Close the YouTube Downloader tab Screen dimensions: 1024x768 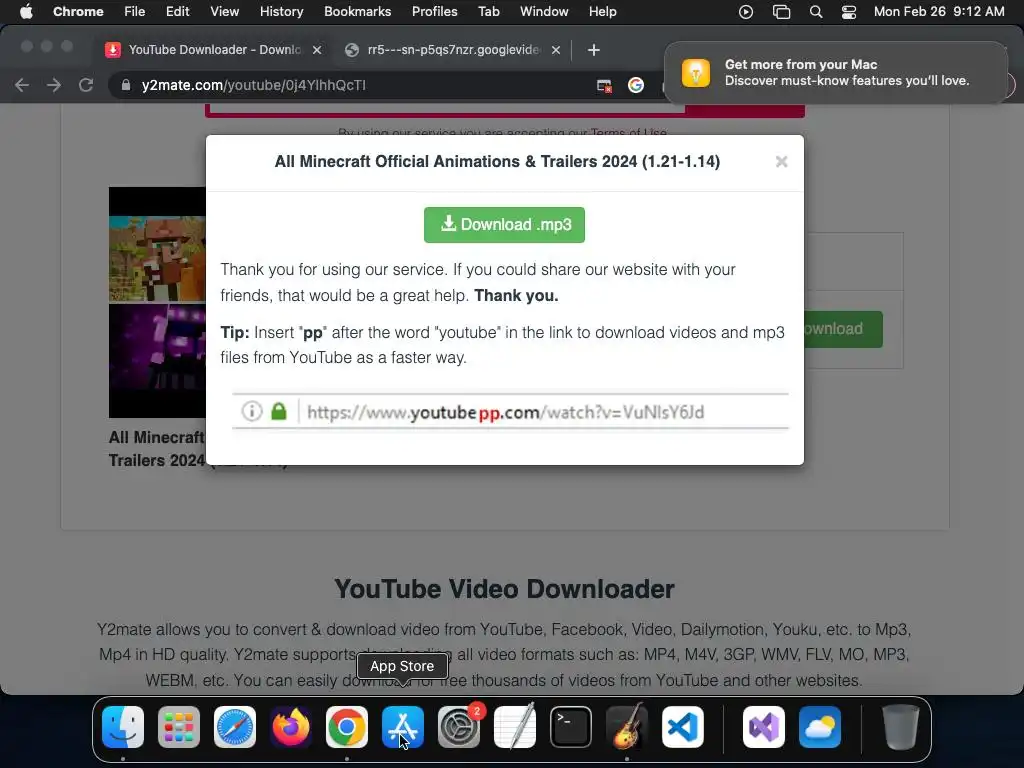317,50
